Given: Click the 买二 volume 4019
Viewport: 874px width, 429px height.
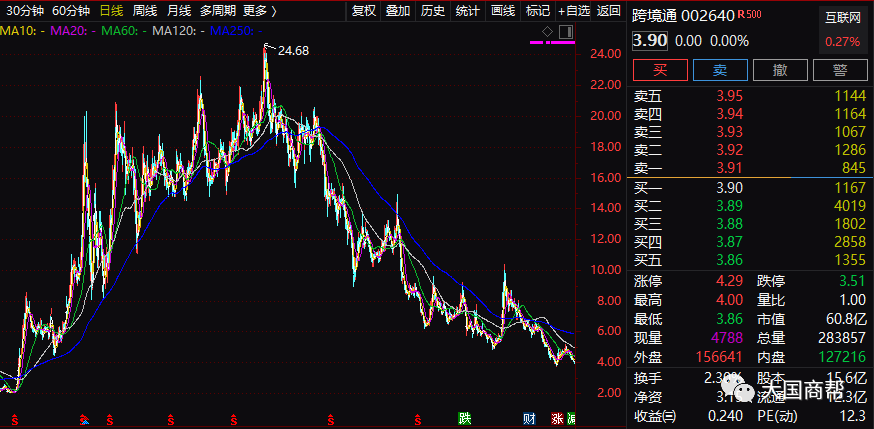Looking at the screenshot, I should click(x=852, y=206).
